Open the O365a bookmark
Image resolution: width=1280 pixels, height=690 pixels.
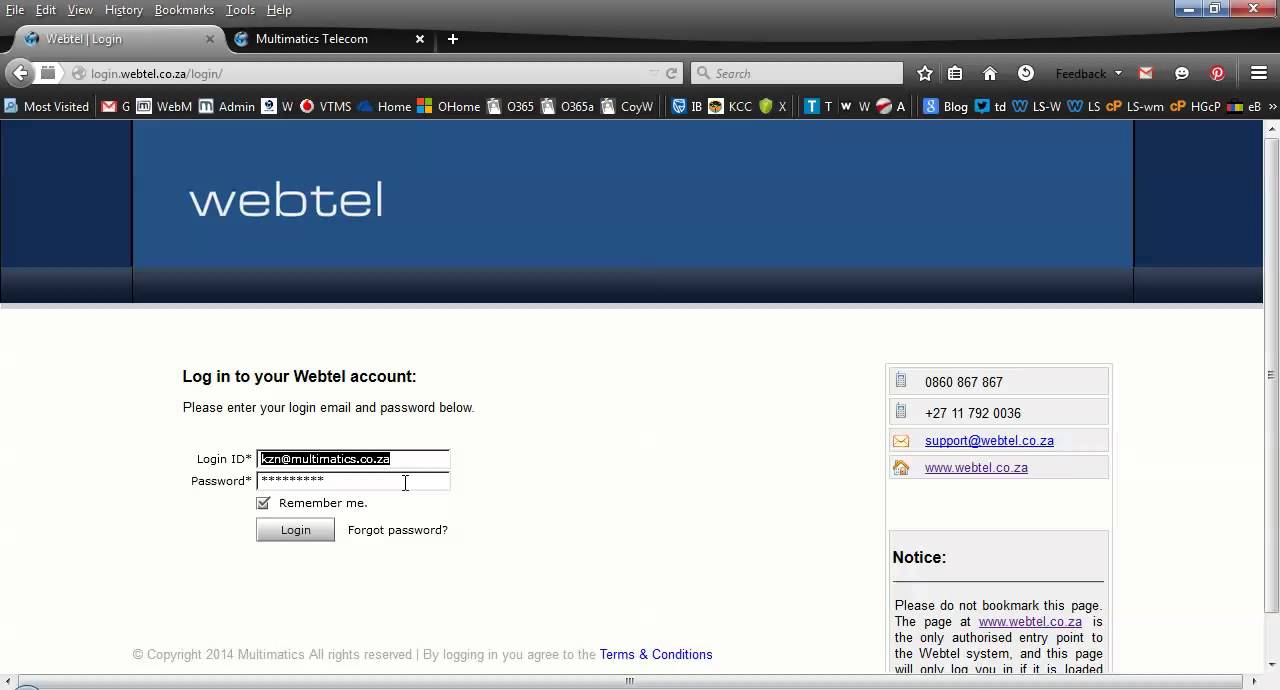568,106
